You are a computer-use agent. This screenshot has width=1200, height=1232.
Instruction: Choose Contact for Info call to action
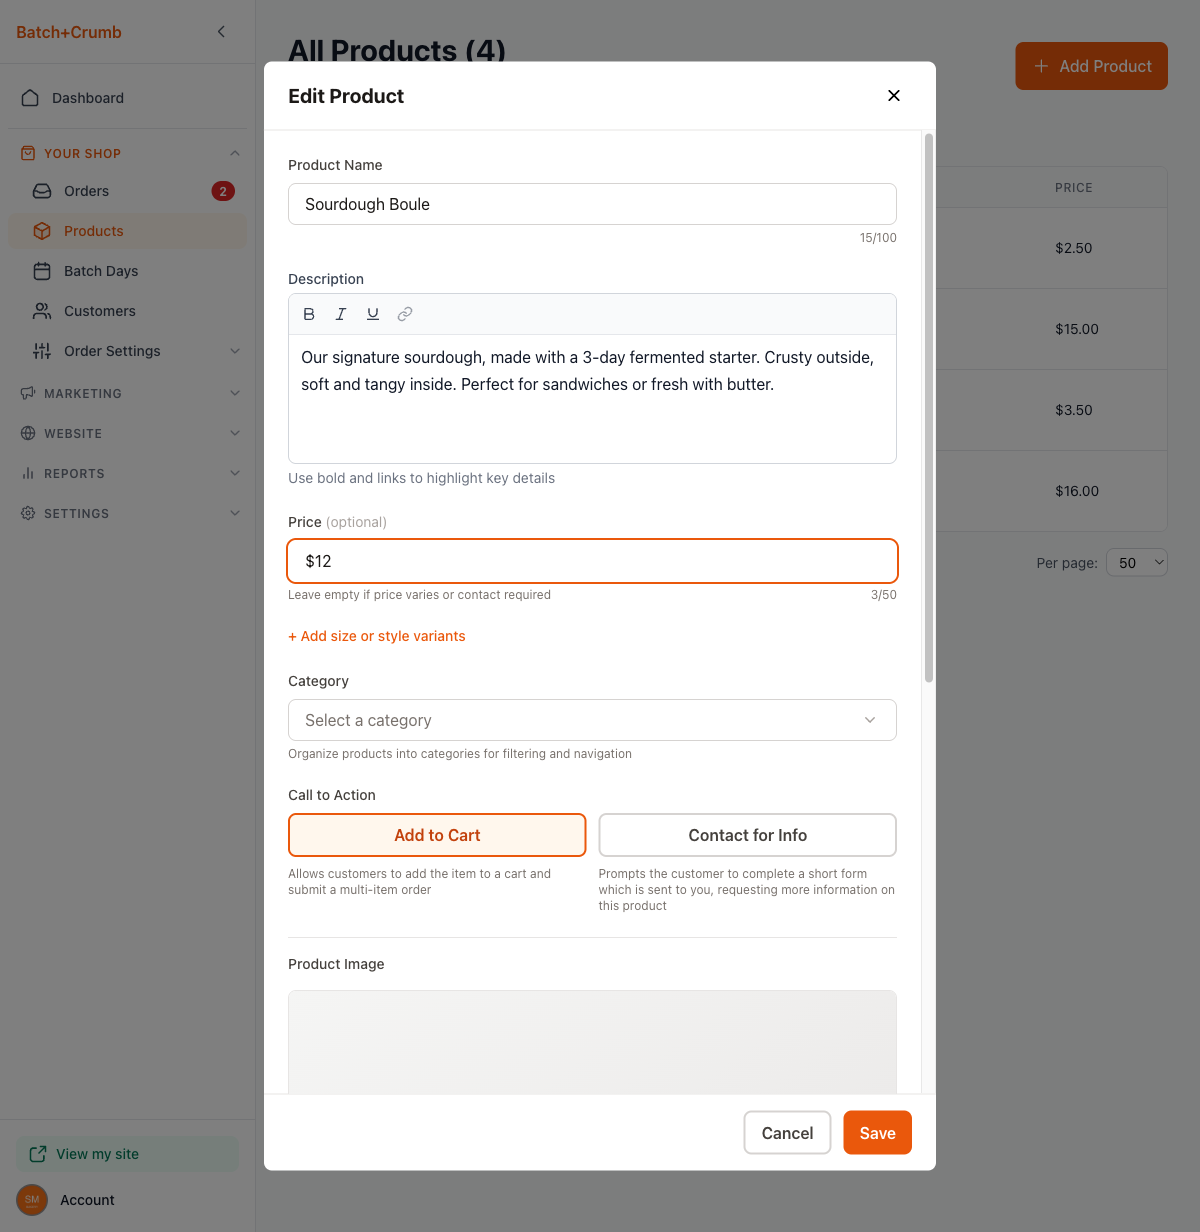coord(747,835)
